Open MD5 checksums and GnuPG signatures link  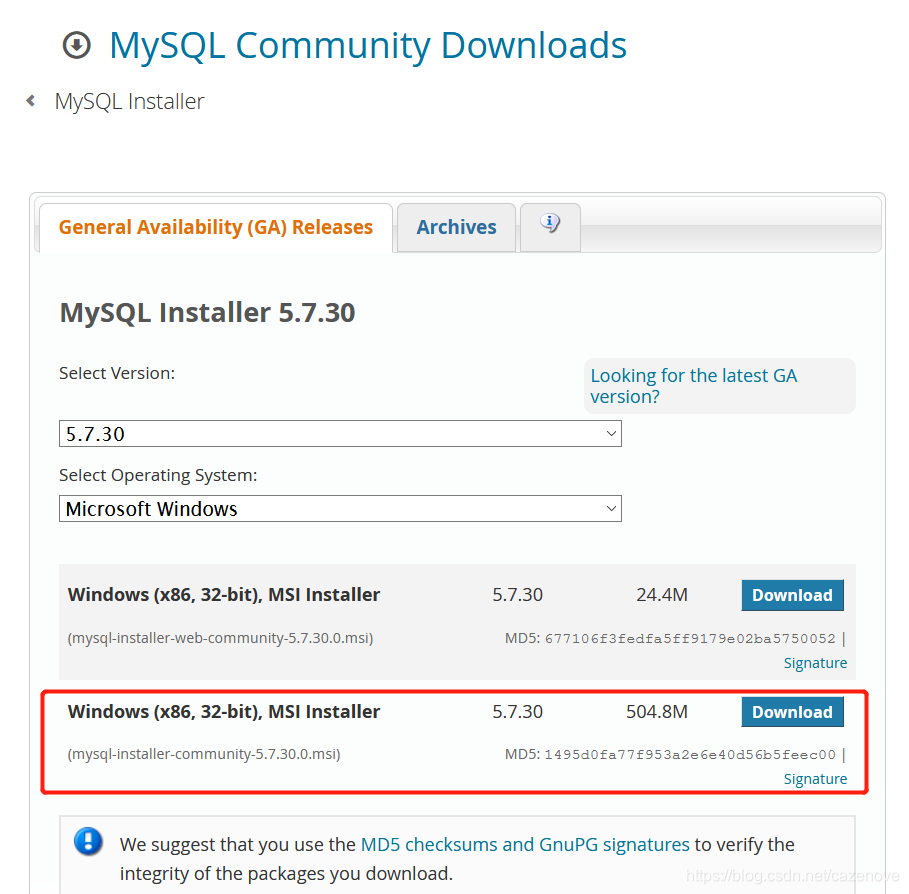[525, 845]
